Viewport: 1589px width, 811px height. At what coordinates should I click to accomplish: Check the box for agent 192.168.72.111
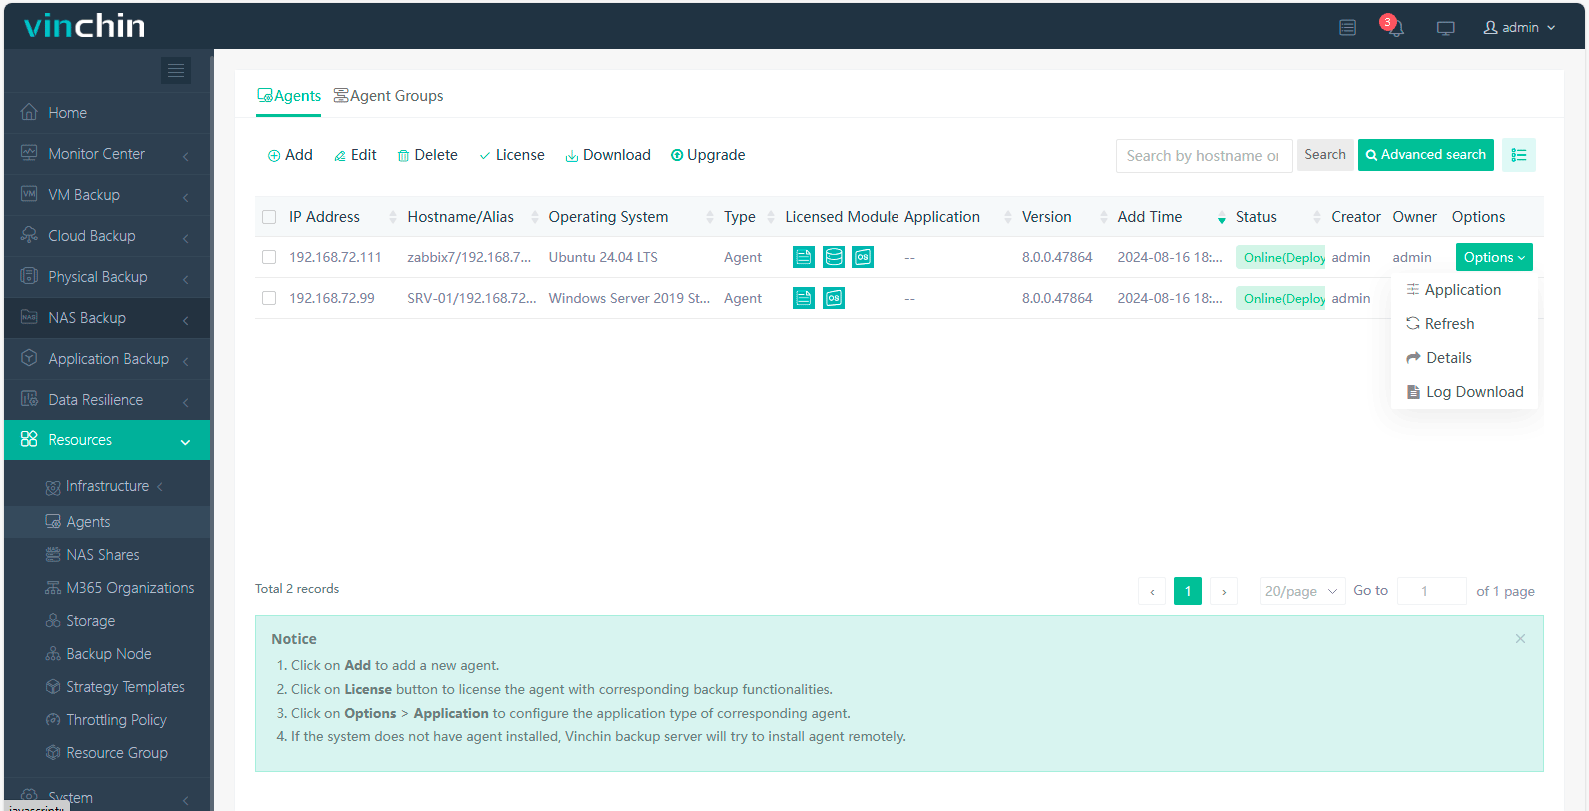tap(269, 257)
